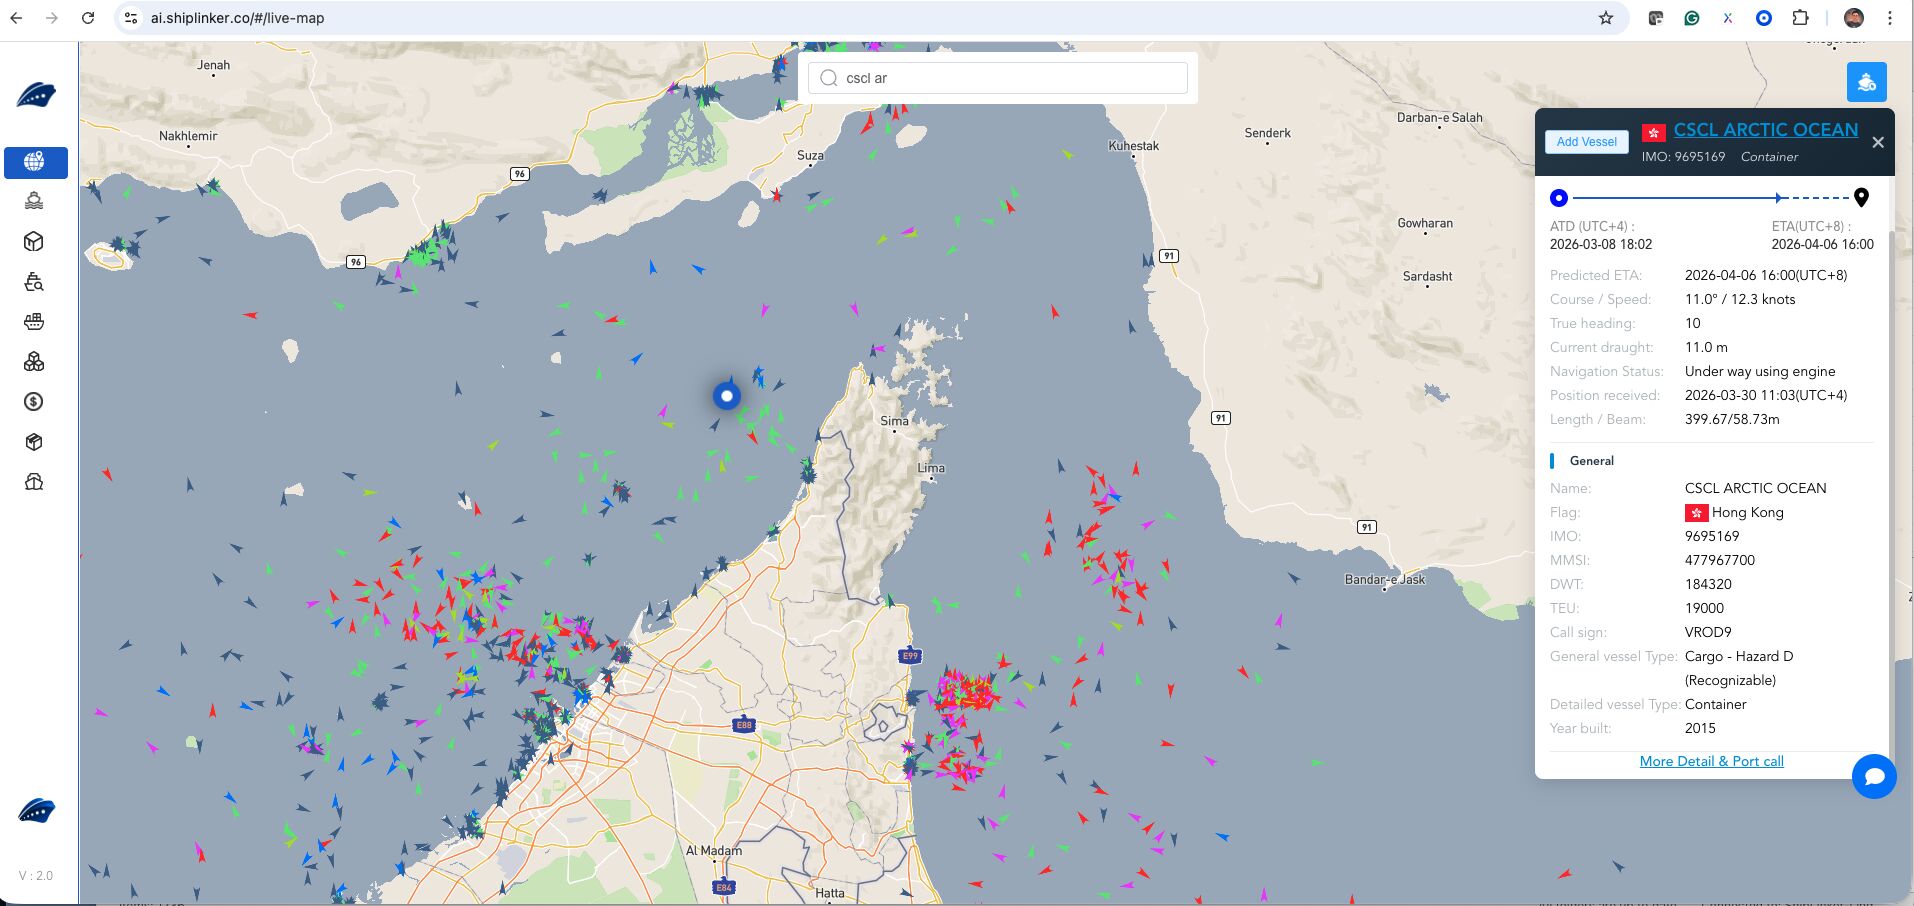Click the version label V : 2.0

tap(36, 875)
